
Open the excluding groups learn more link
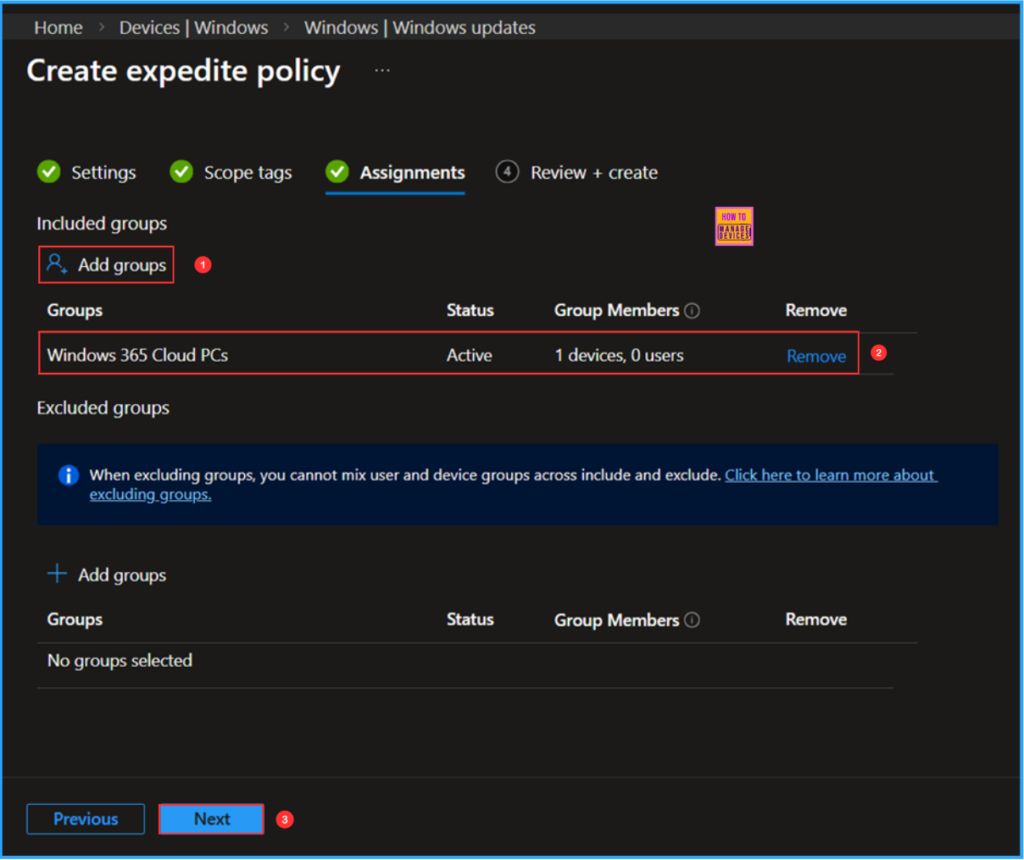click(x=830, y=475)
